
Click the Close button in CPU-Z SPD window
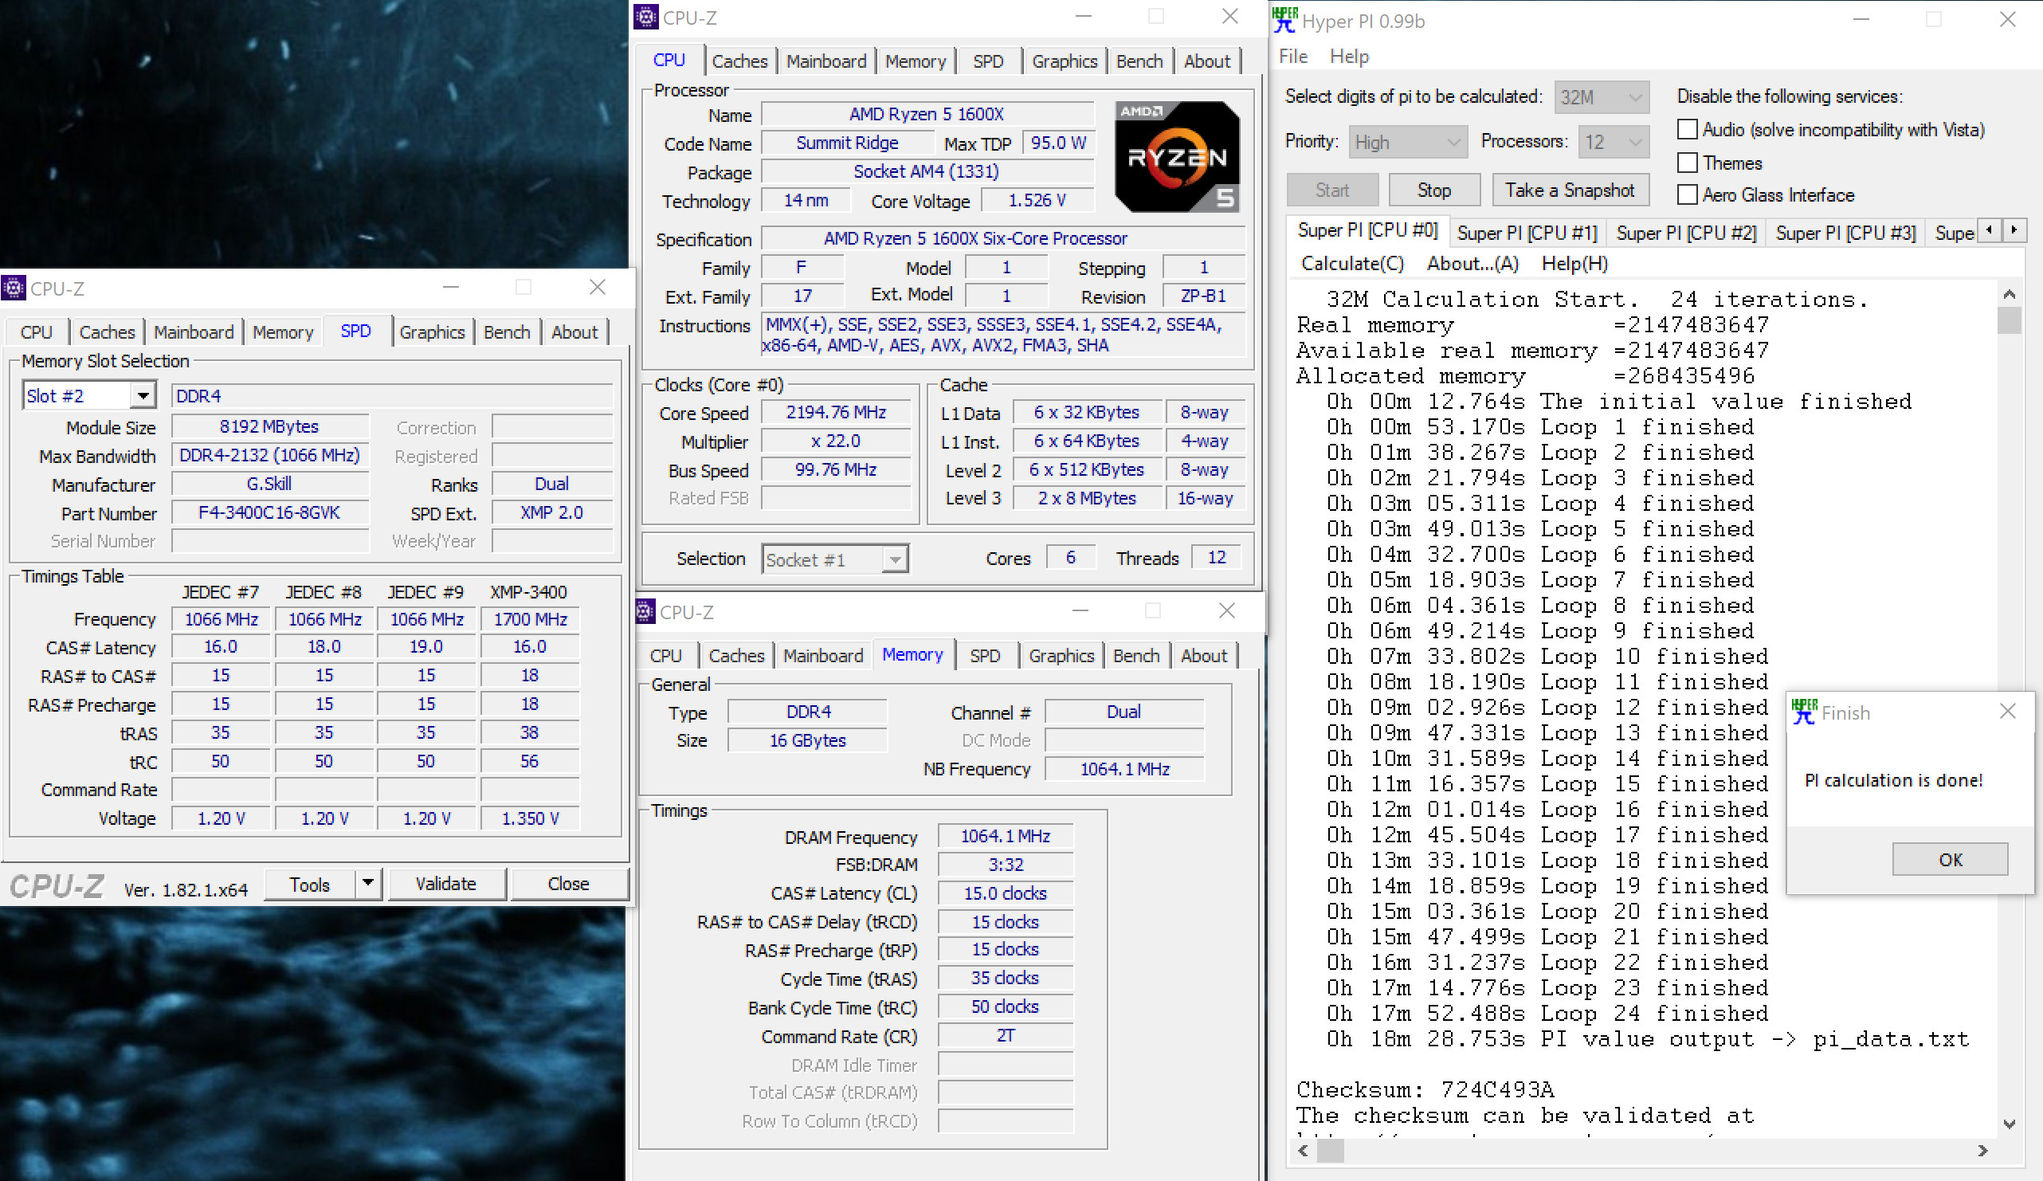(568, 883)
